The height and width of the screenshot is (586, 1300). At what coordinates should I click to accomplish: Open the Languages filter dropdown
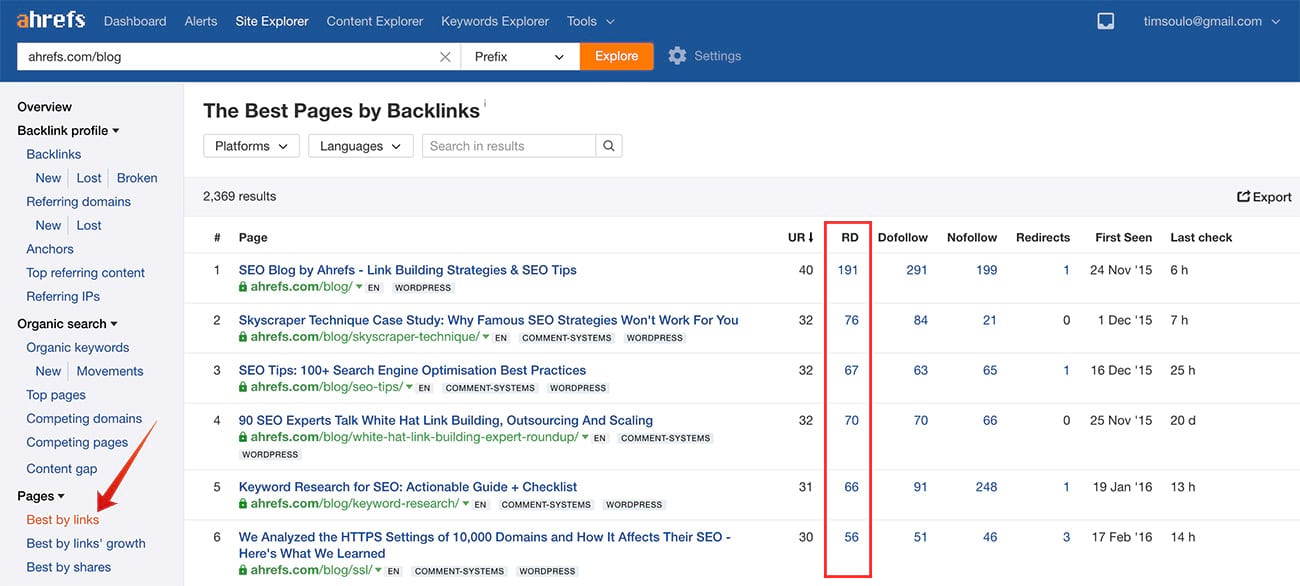360,146
